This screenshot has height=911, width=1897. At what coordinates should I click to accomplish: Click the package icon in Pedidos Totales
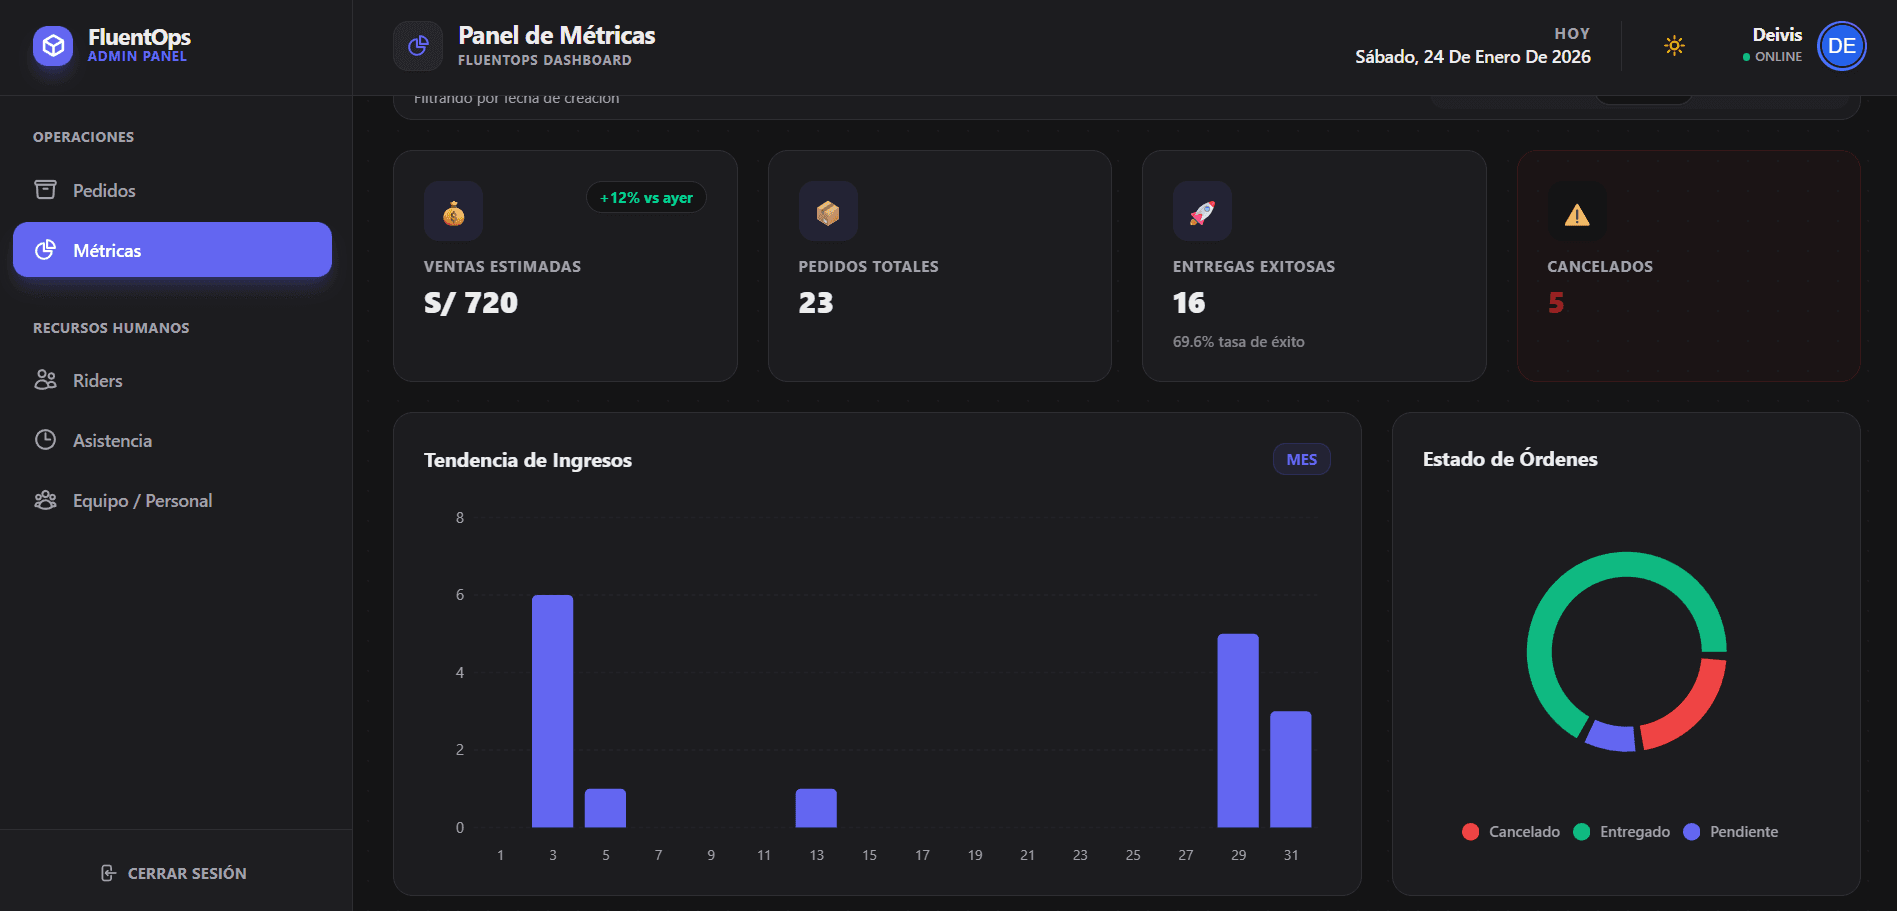[828, 212]
